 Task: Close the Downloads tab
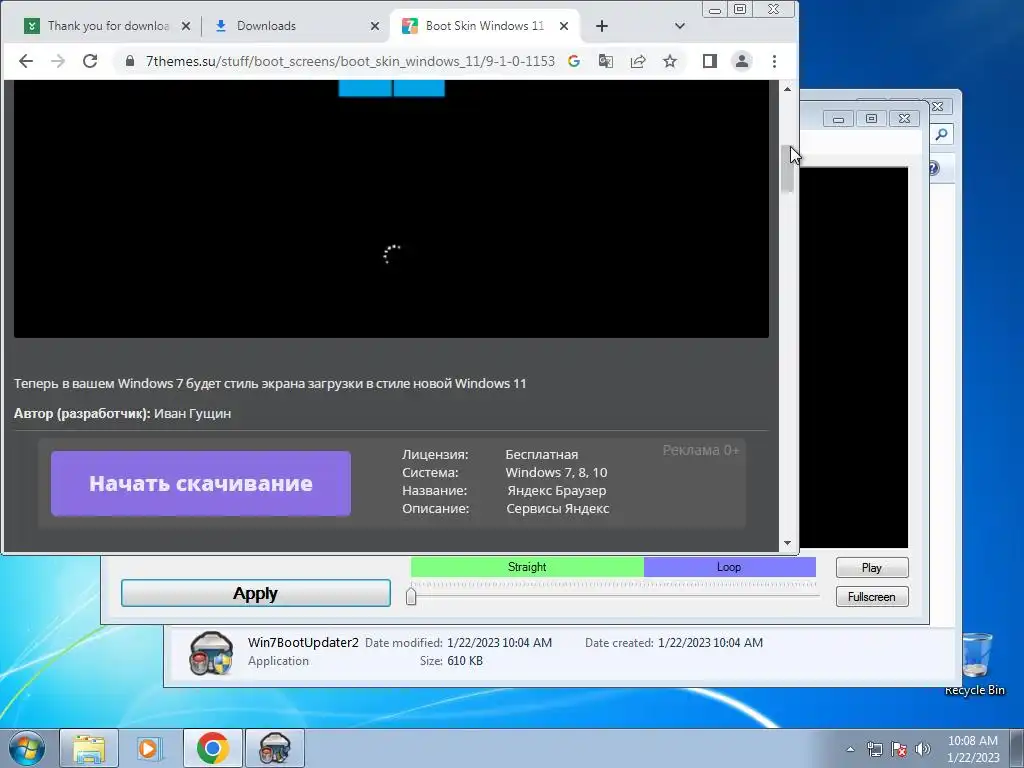click(x=375, y=26)
